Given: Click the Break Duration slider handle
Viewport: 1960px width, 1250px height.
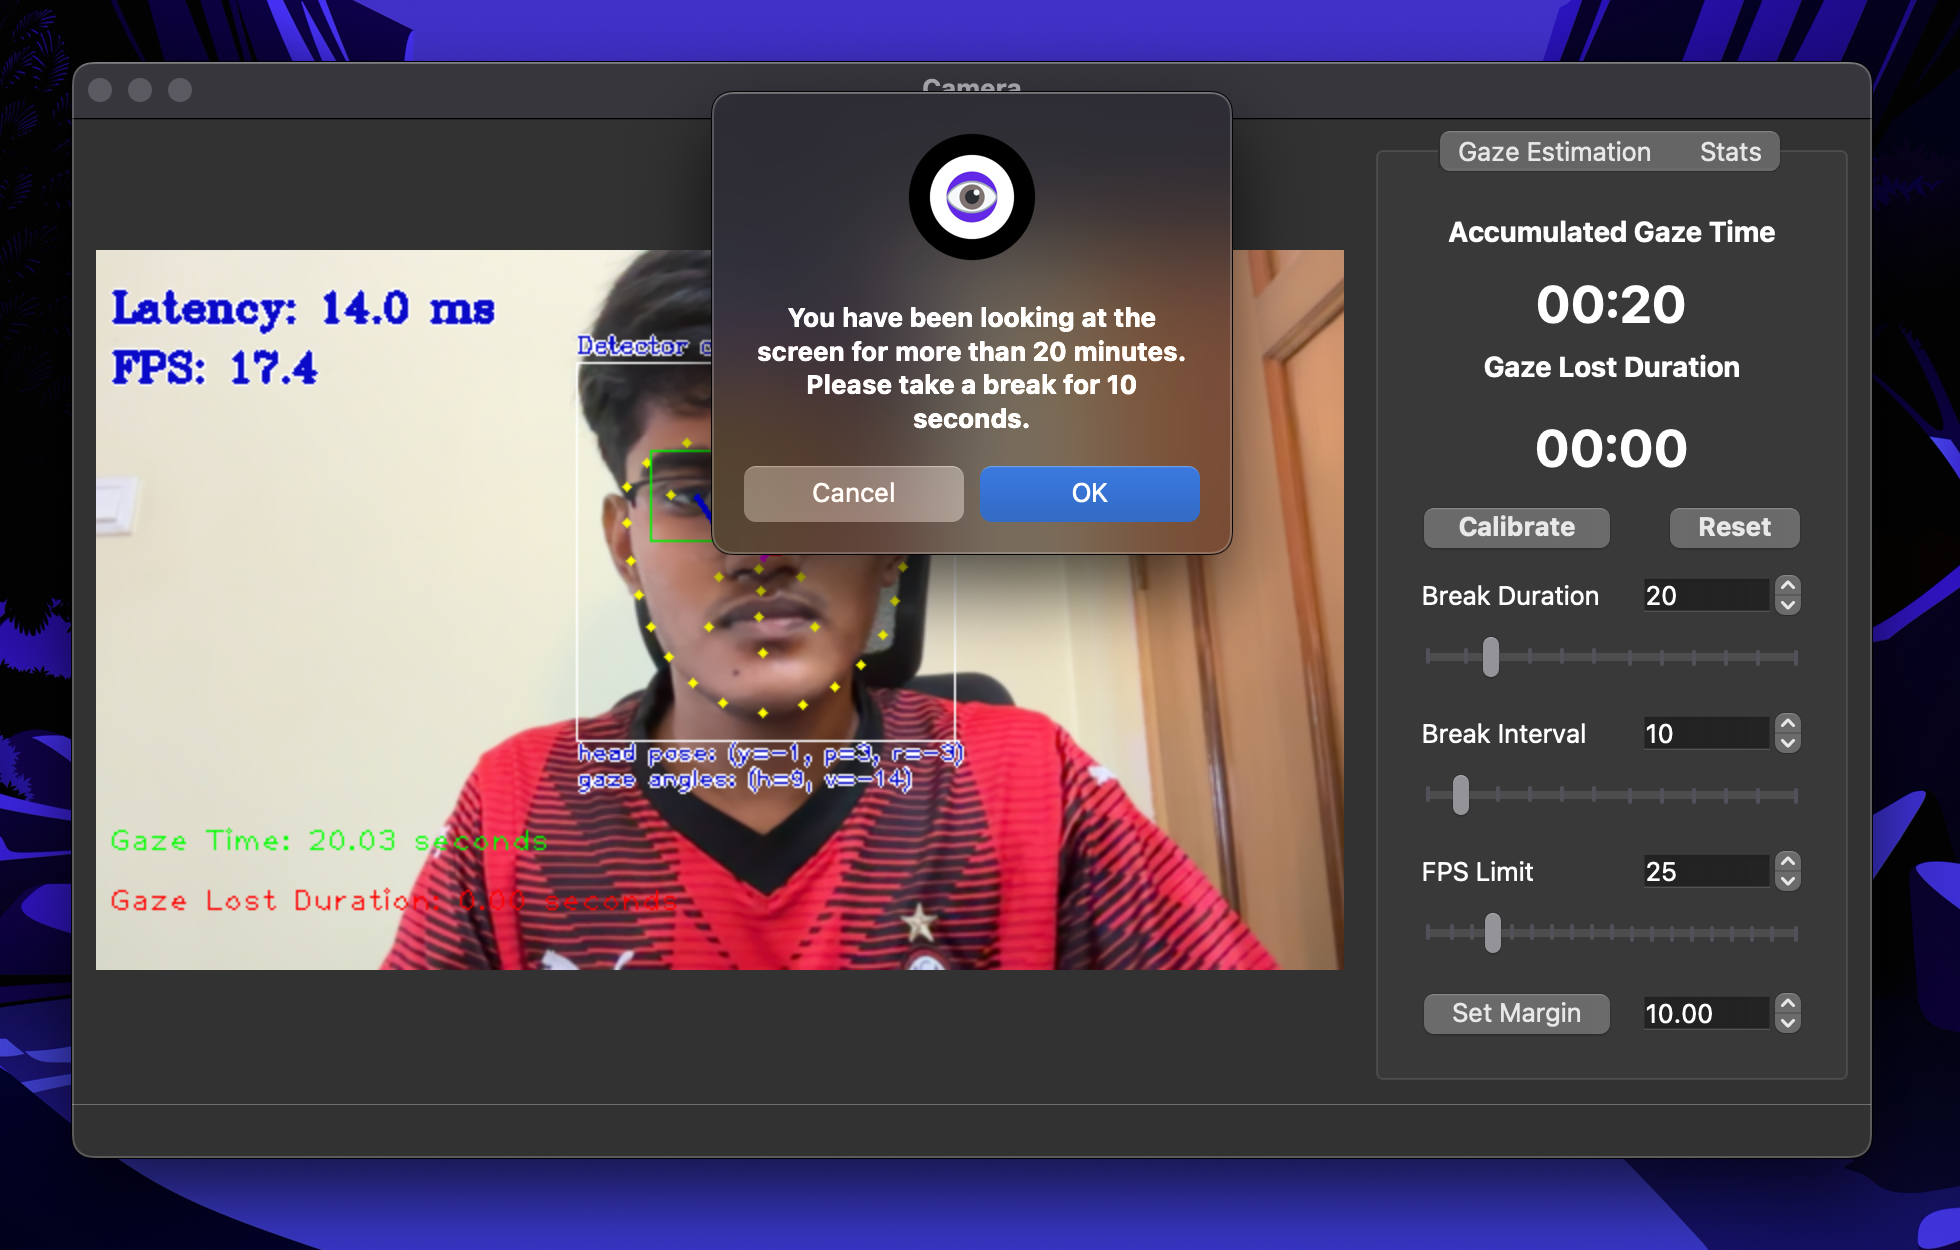Looking at the screenshot, I should click(1490, 657).
